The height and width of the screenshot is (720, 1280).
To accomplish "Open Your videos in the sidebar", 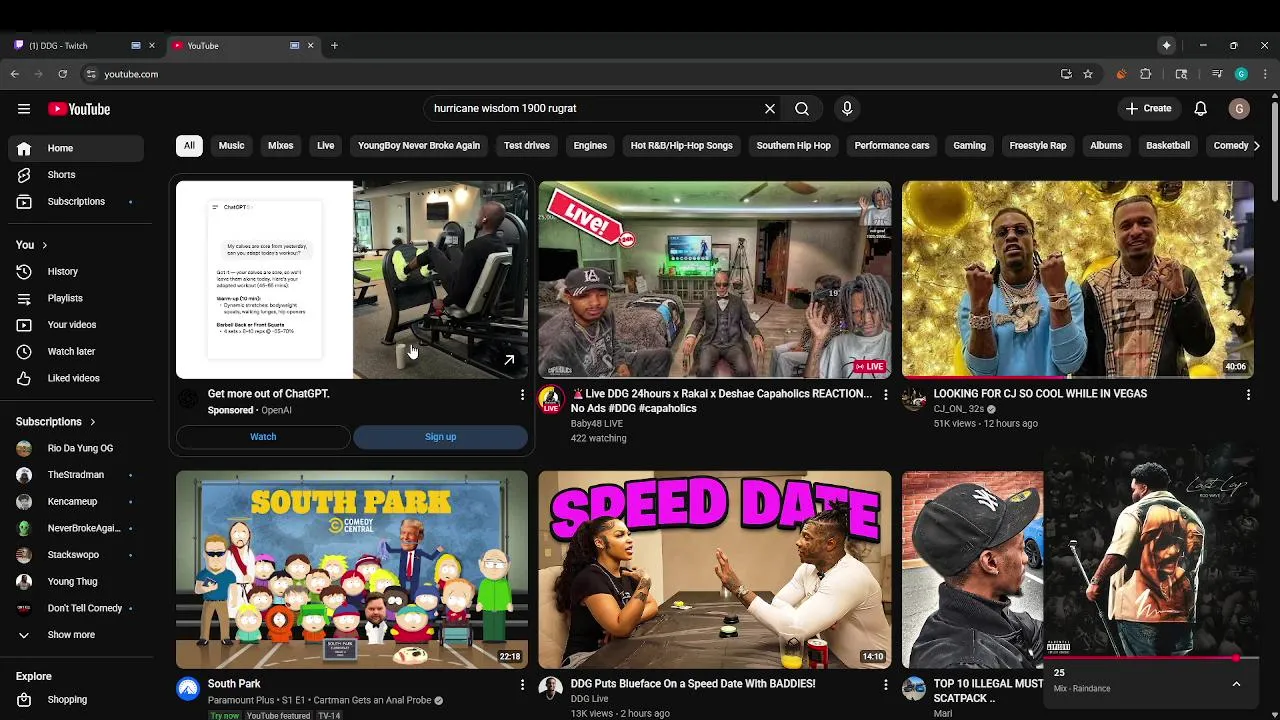I will tap(76, 325).
